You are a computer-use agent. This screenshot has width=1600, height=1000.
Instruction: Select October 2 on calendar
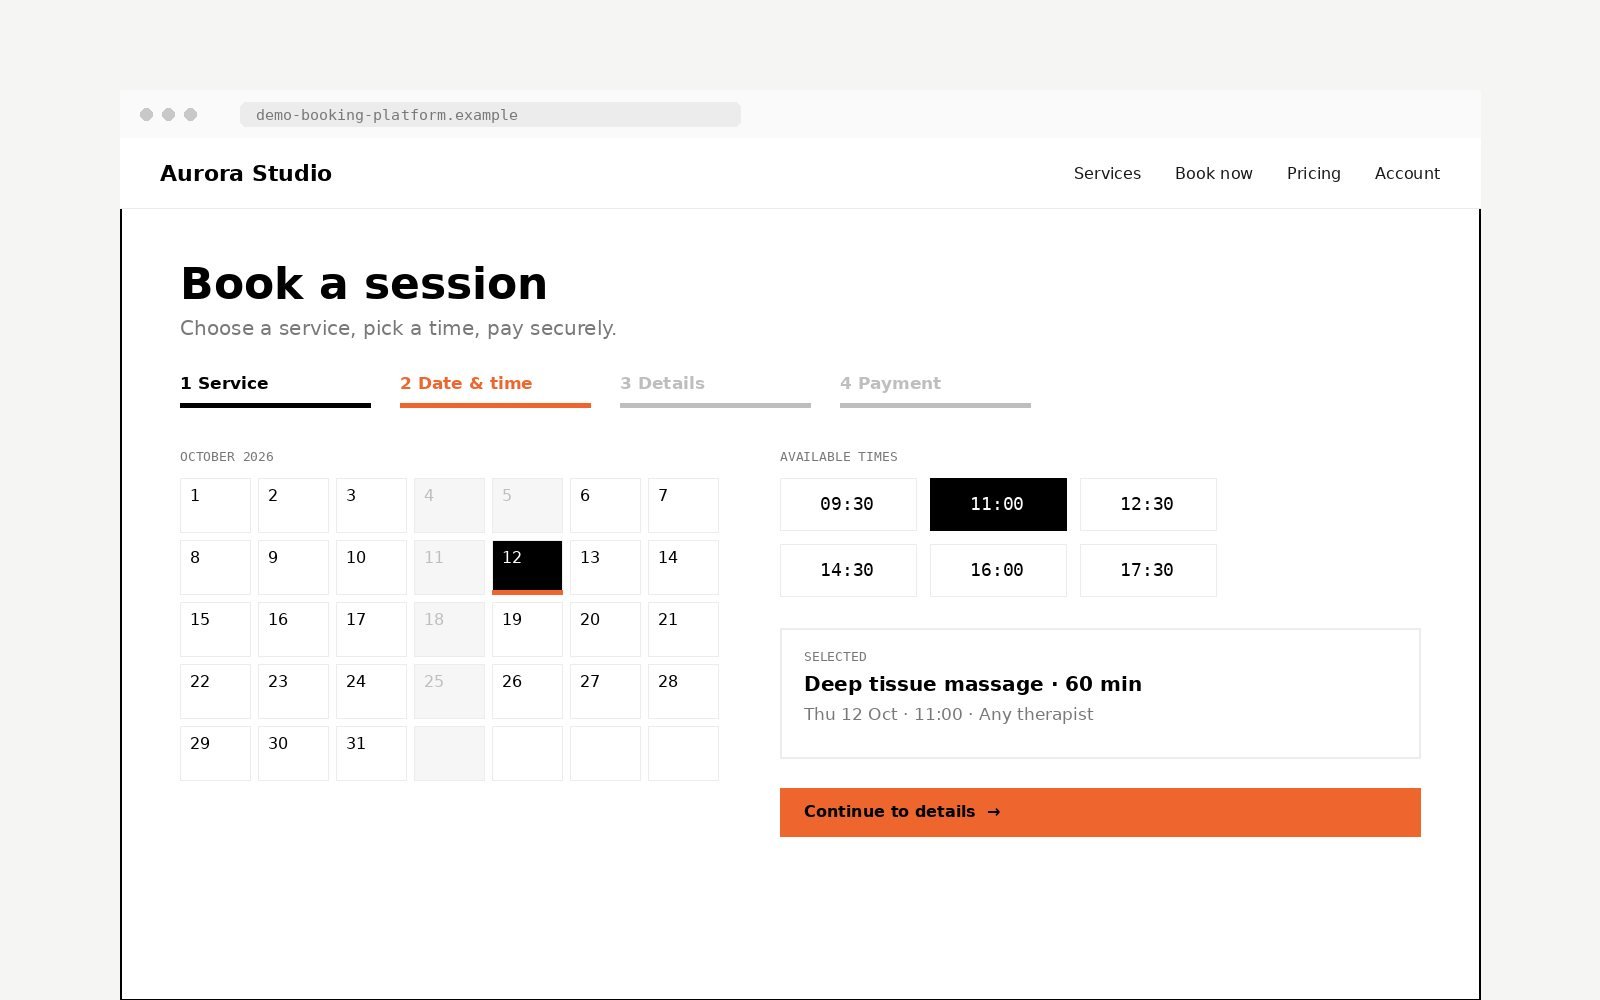click(293, 505)
